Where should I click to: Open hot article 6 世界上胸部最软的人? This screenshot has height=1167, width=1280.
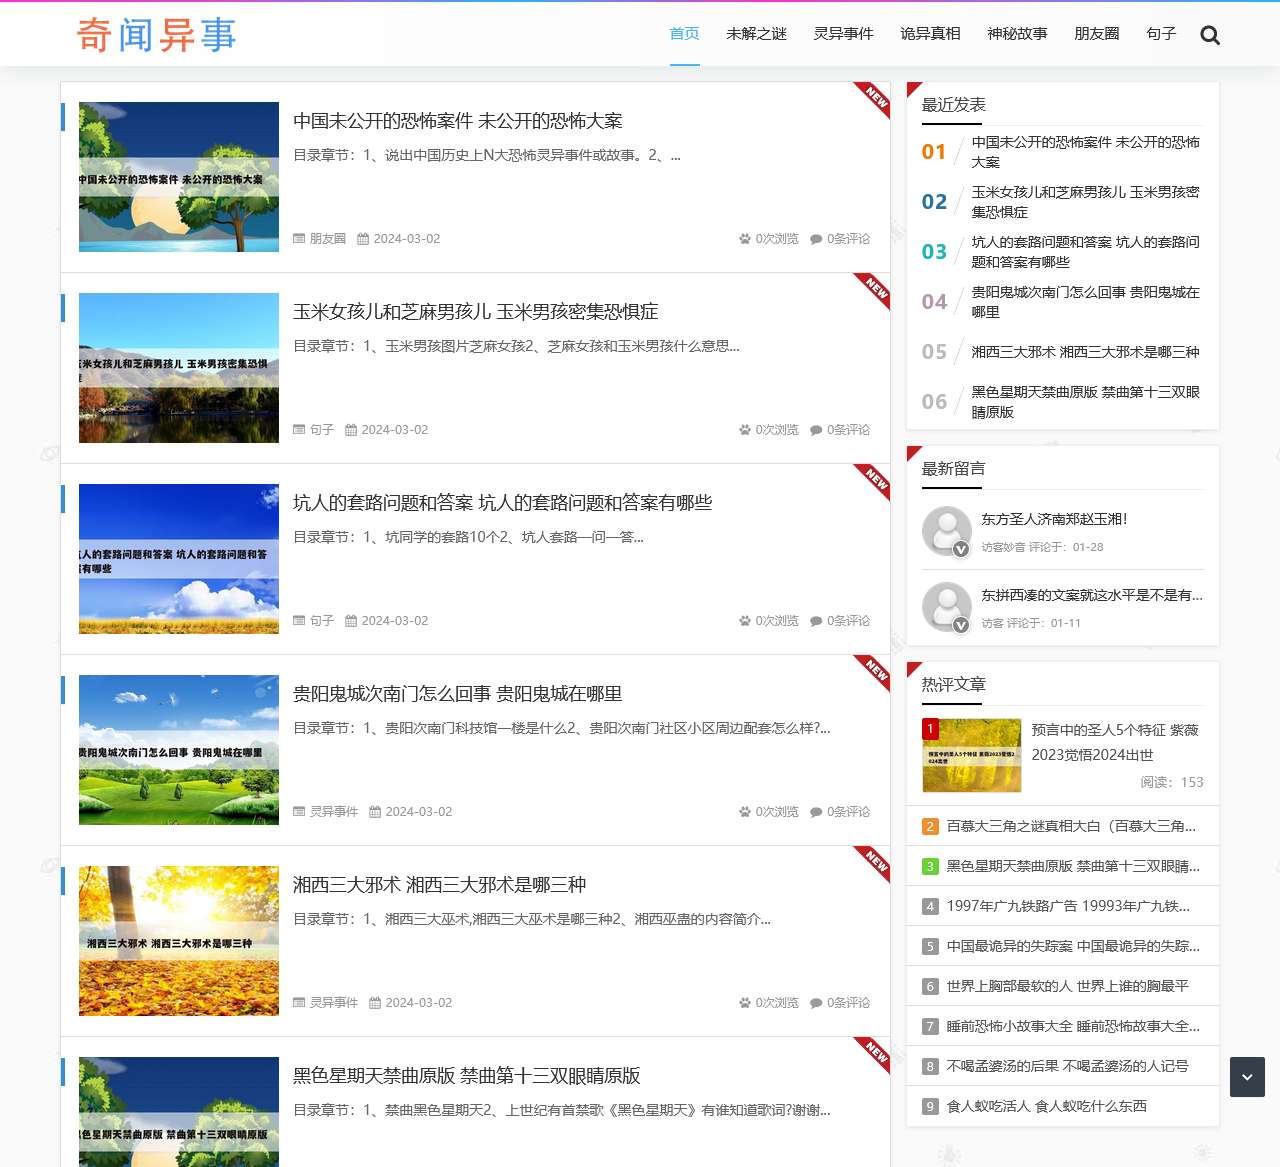1068,986
